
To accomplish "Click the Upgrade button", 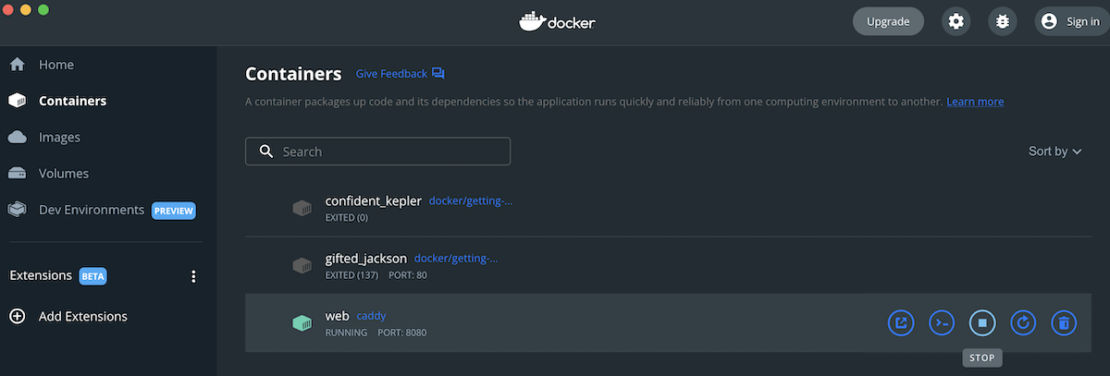I will point(888,21).
